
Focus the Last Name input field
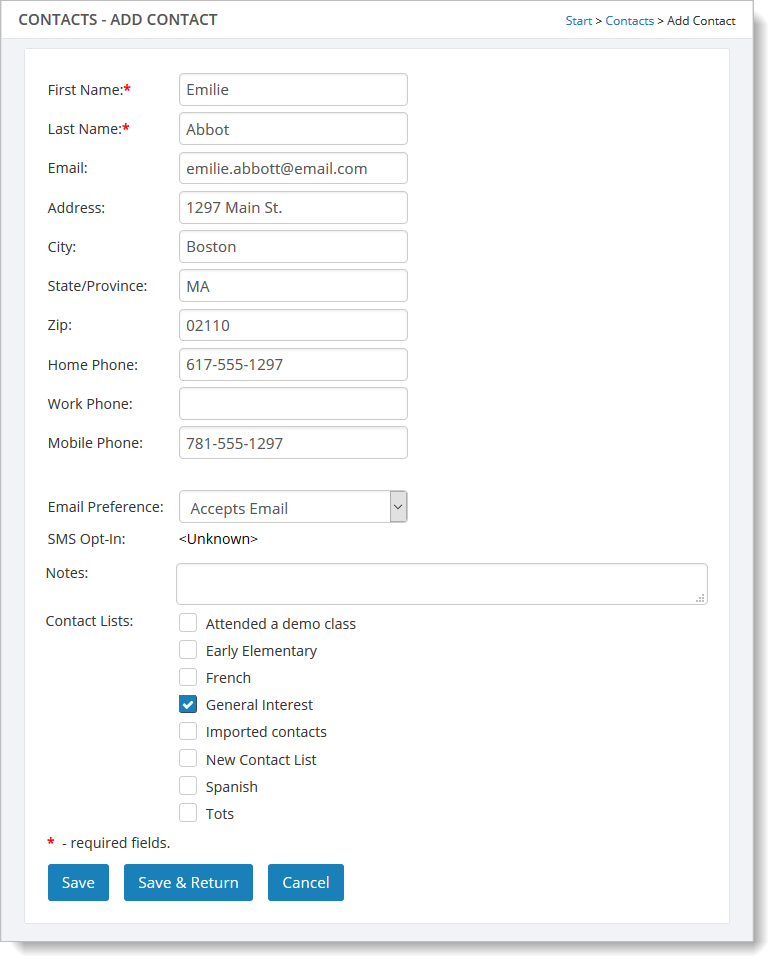[x=293, y=129]
